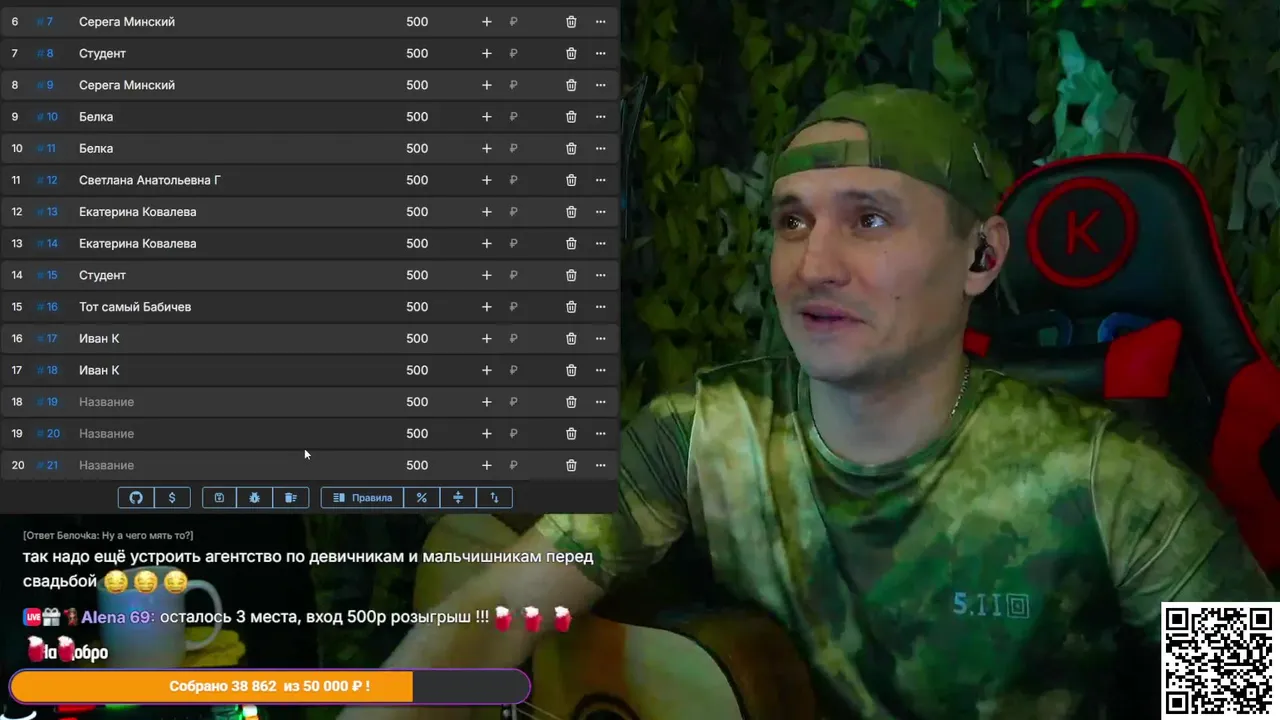
Task: Click the save icon in the bottom toolbar
Action: point(219,497)
